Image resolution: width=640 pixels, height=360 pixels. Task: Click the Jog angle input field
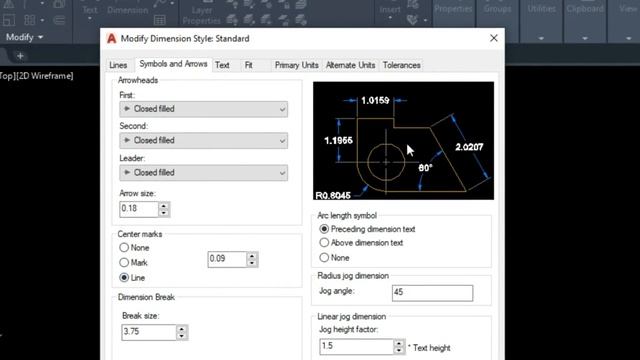point(432,293)
